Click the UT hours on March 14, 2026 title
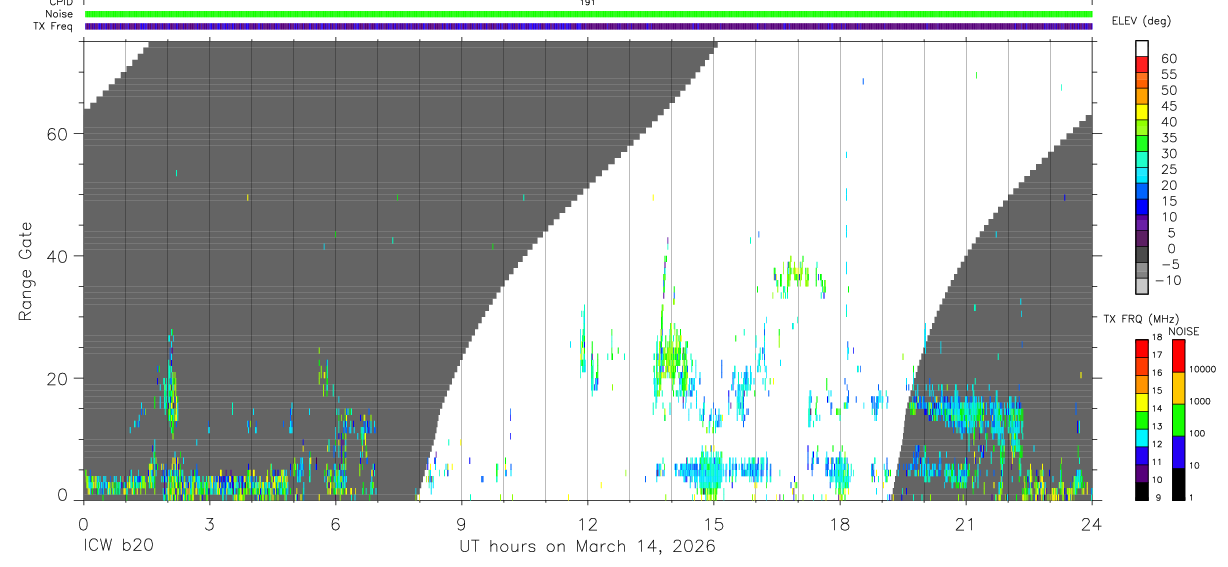This screenshot has height=567, width=1228. pos(587,546)
